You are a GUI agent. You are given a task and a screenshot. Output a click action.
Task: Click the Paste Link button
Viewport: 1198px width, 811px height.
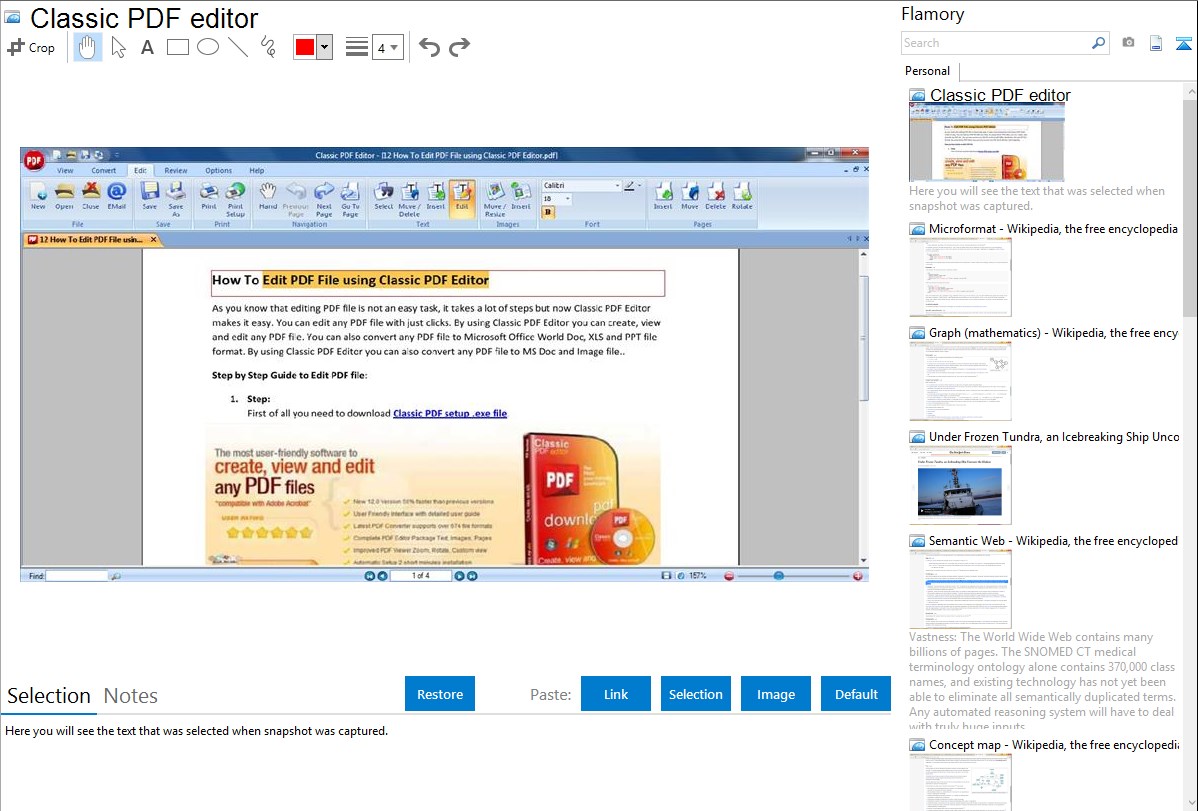(616, 694)
